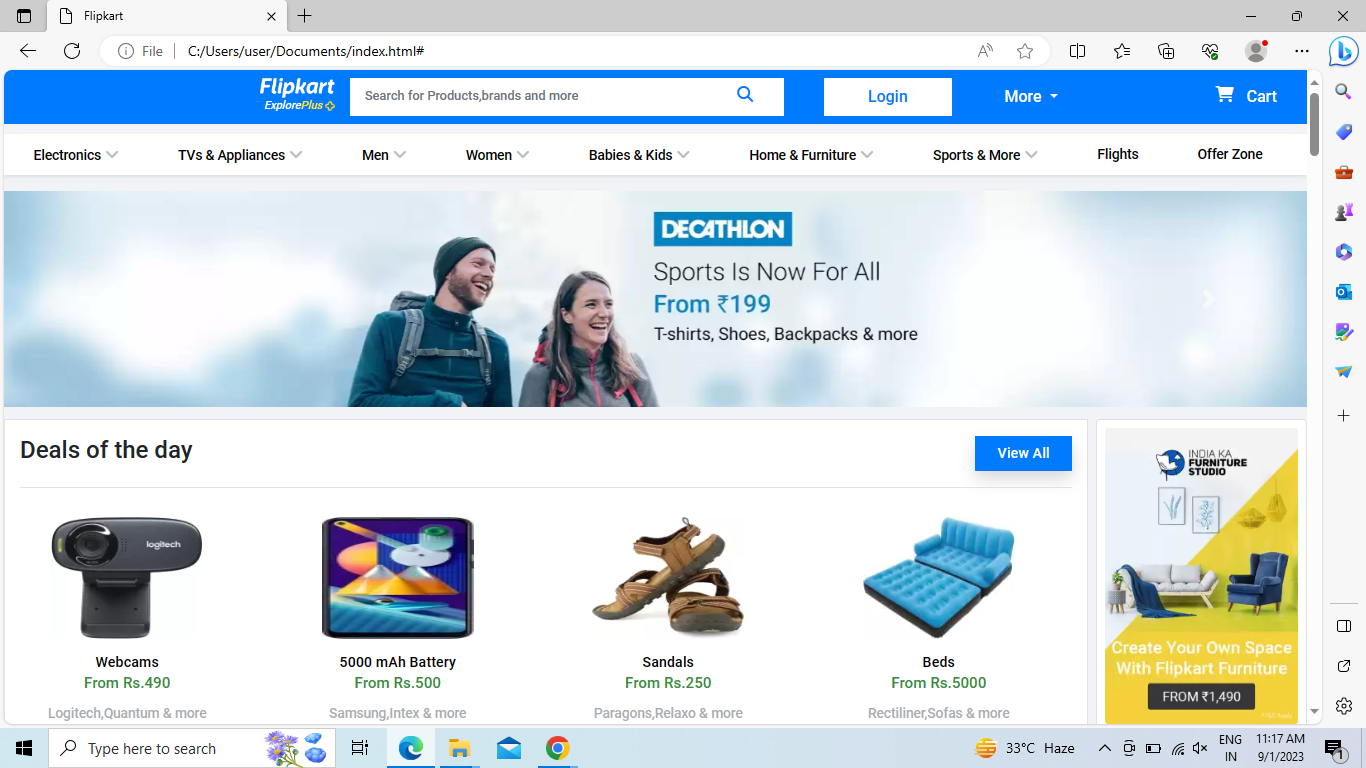
Task: Open split screen icon in browser toolbar
Action: pos(1077,51)
